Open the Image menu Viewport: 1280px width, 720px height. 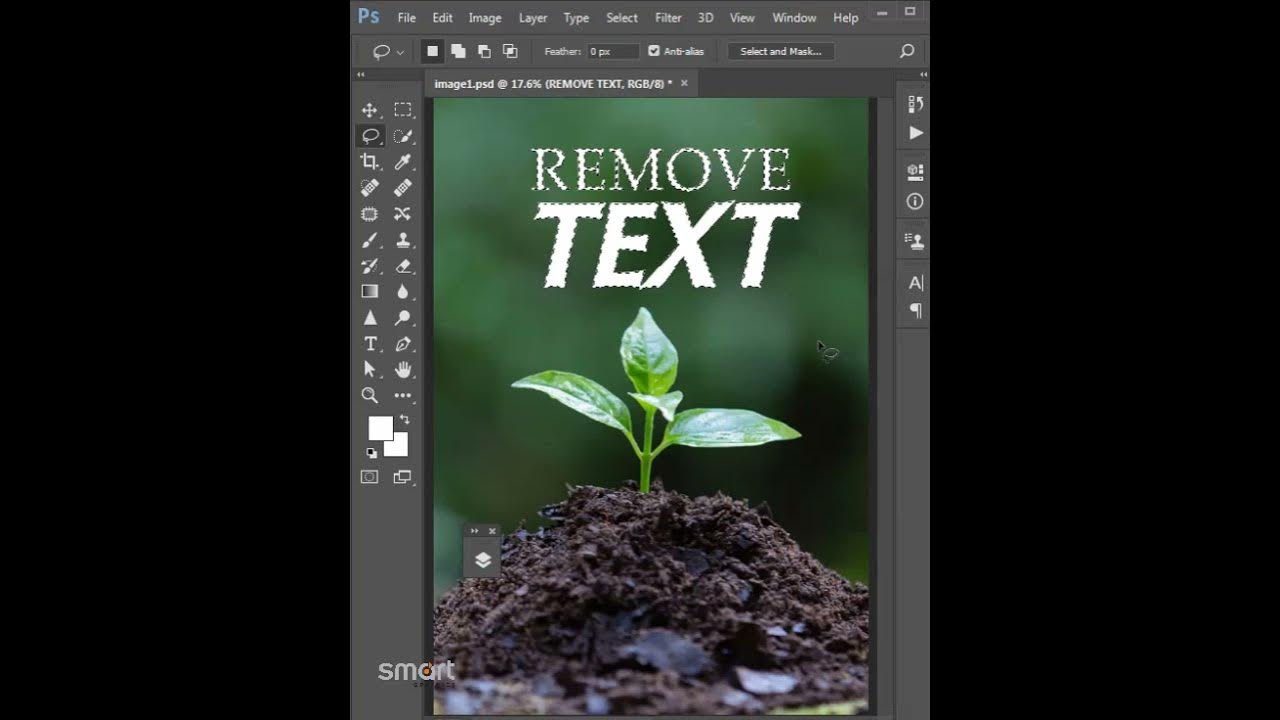pyautogui.click(x=485, y=18)
